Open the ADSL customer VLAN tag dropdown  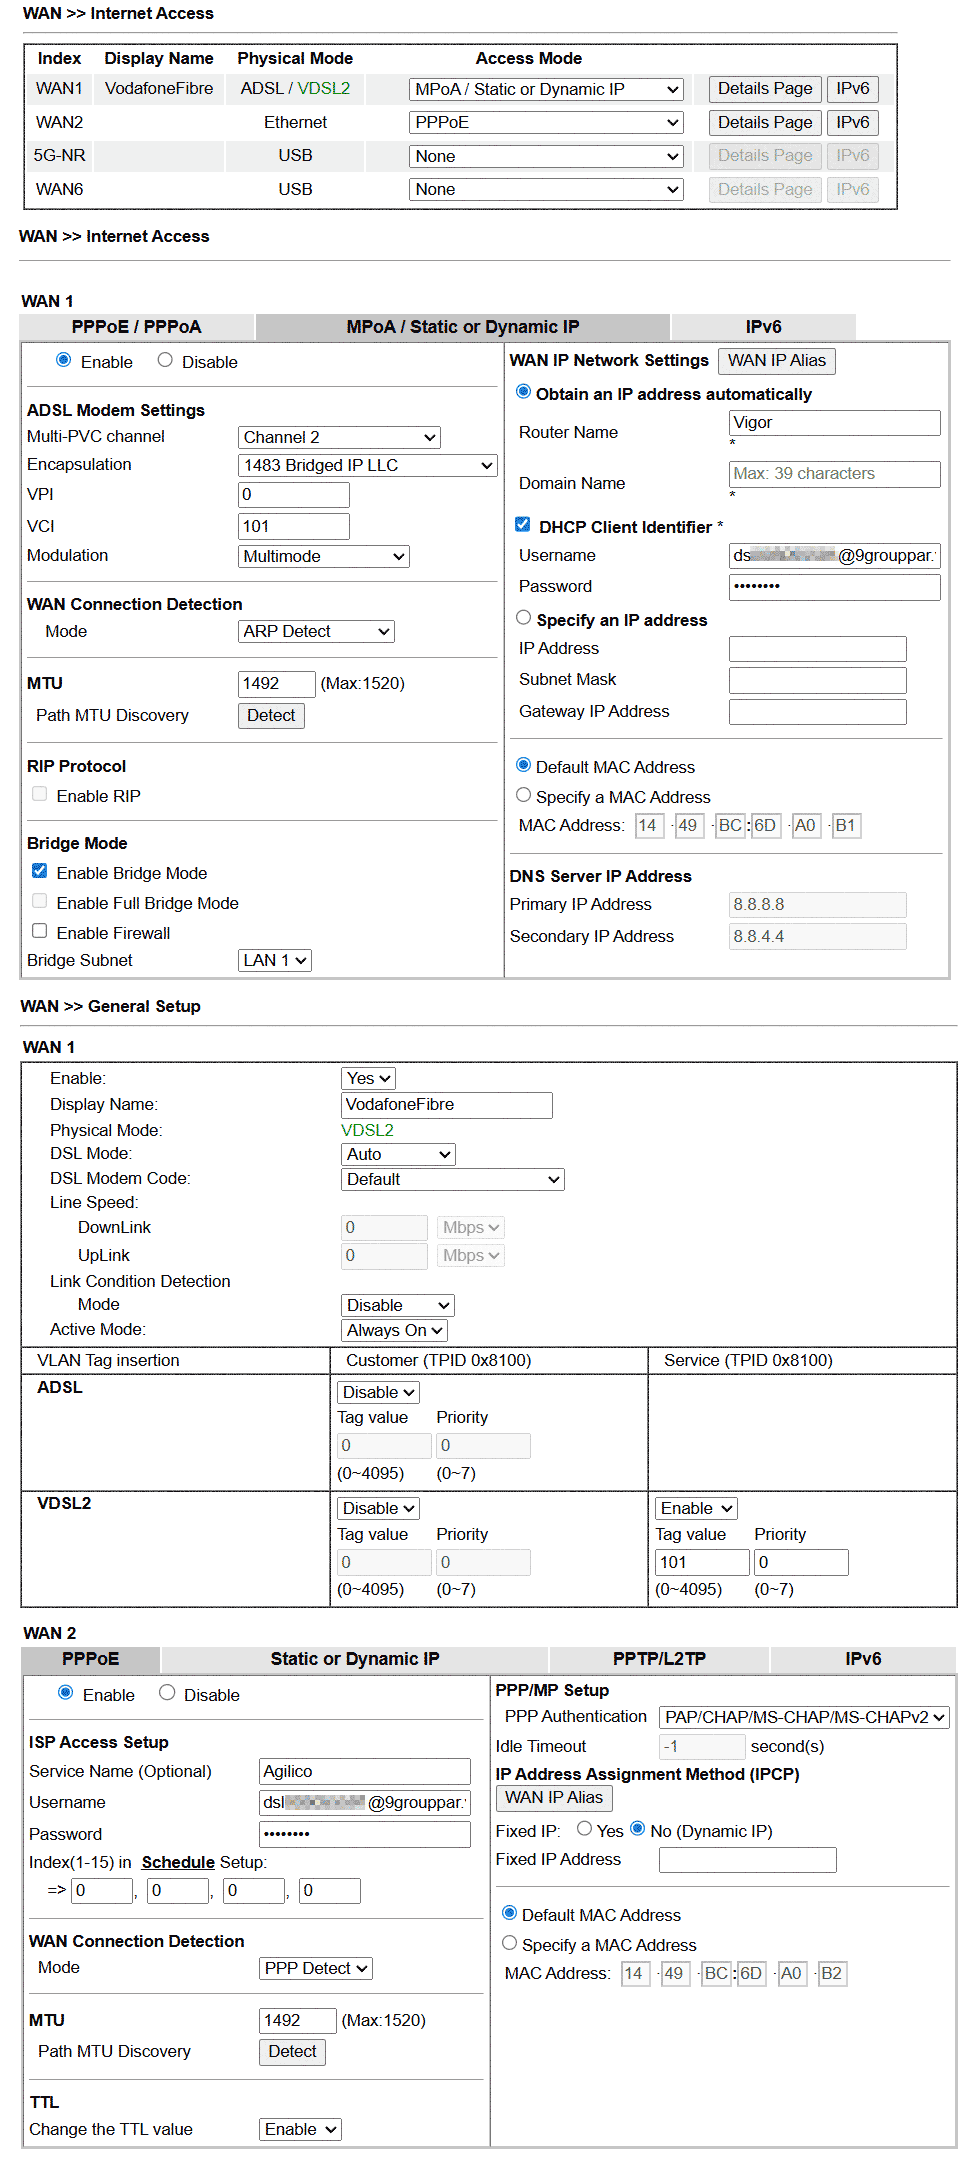coord(378,1392)
